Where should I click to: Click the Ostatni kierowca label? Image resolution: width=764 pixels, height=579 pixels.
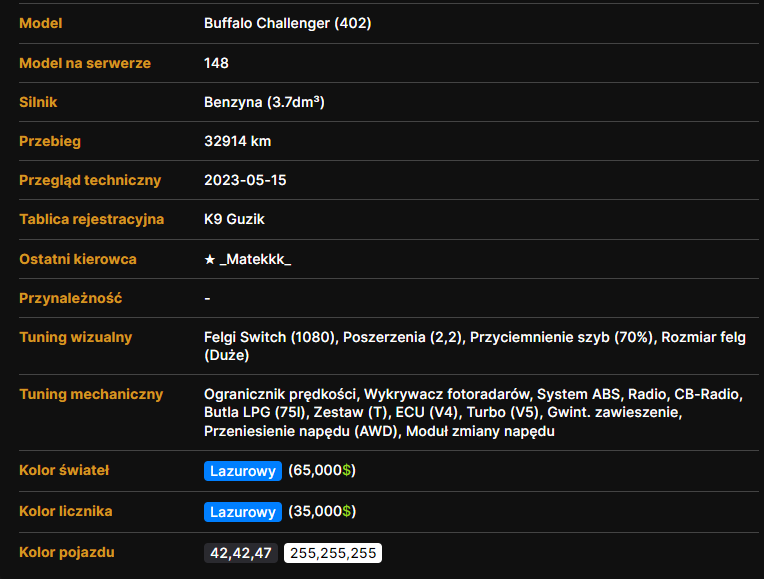point(78,259)
